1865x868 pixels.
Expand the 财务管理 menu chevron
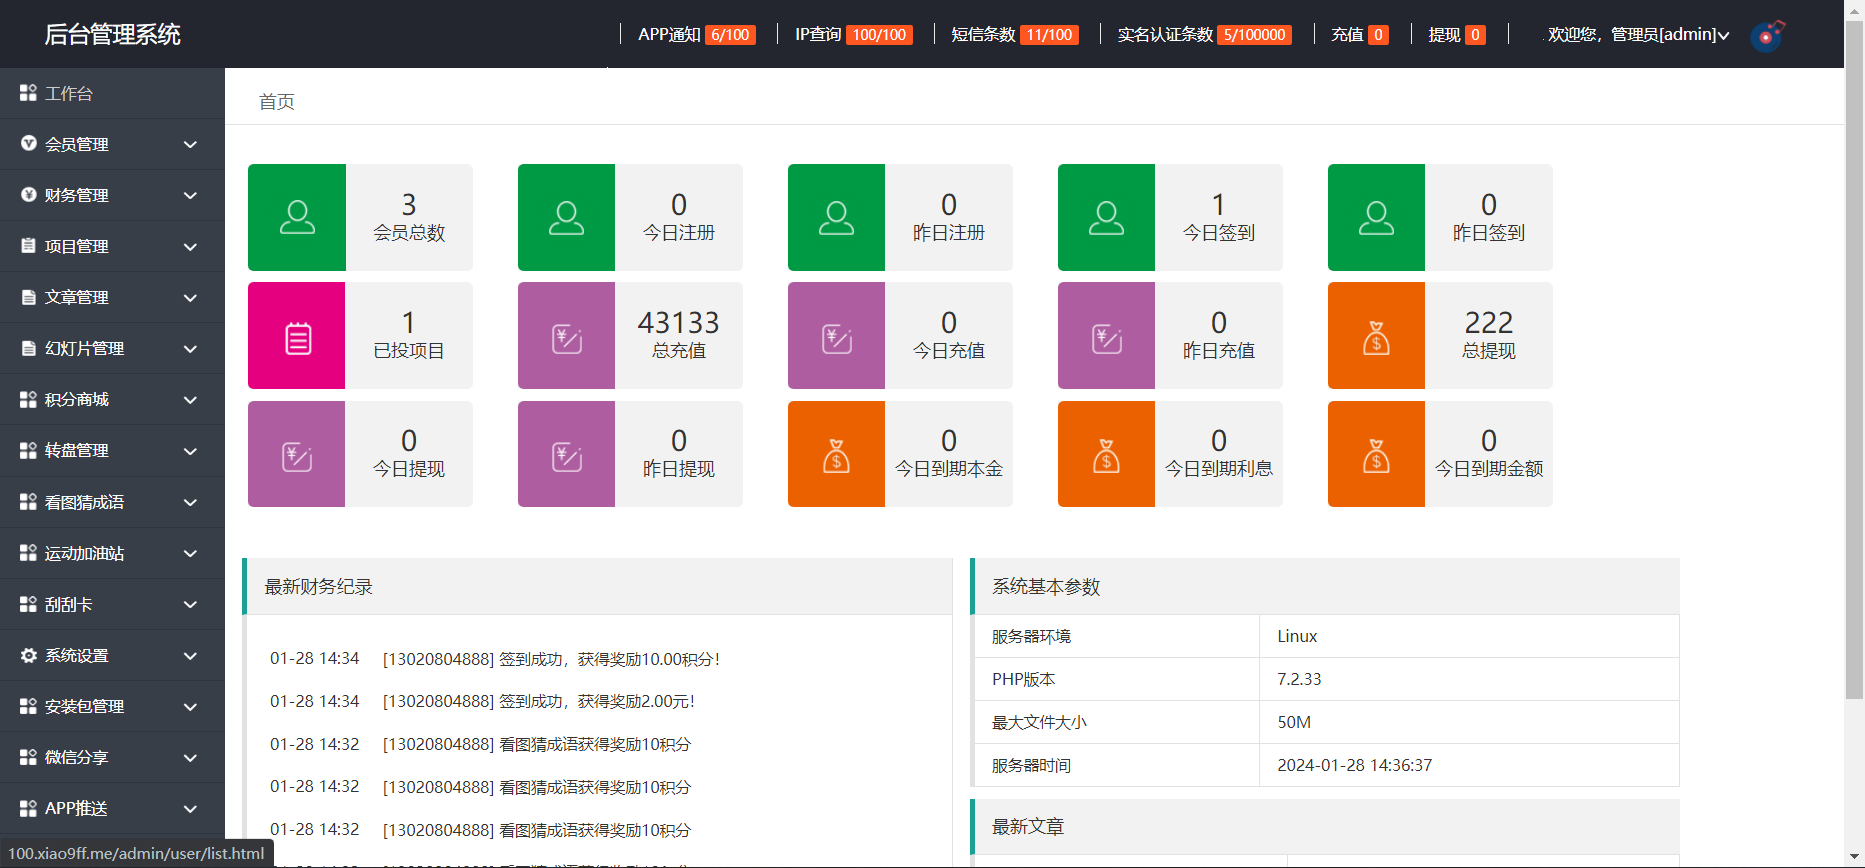tap(190, 195)
